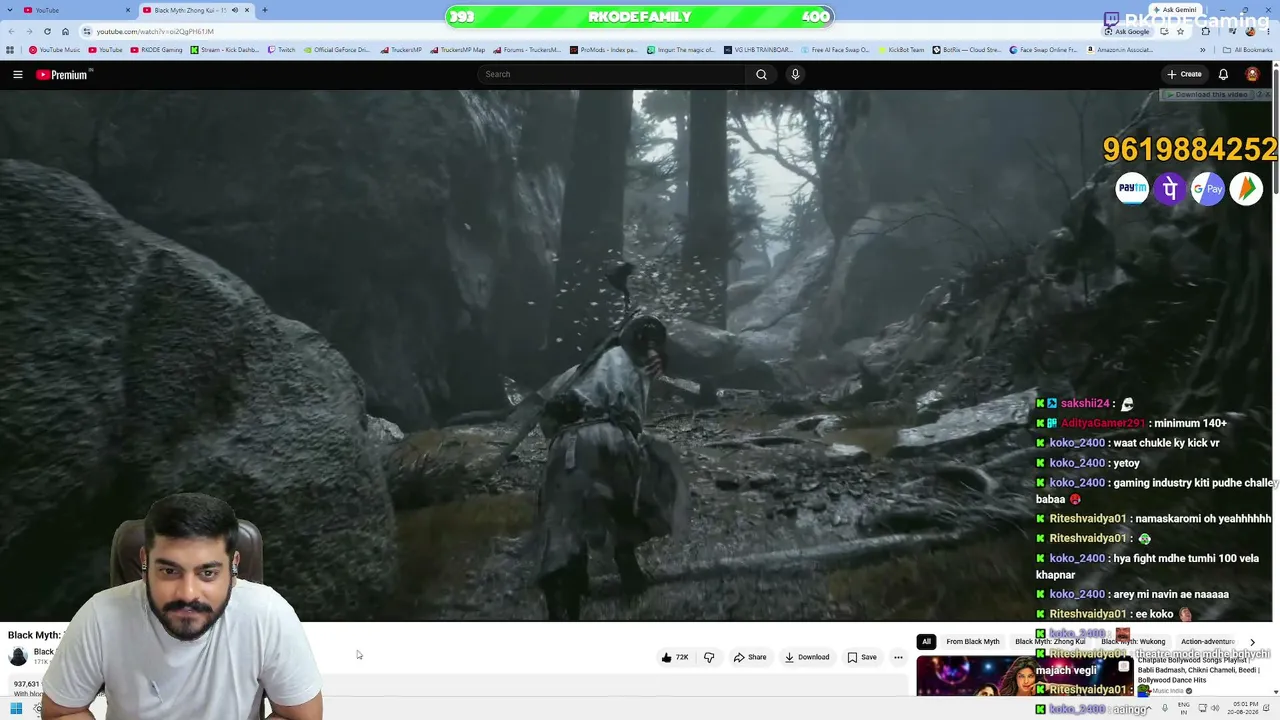Open the ENG IN language switcher
The image size is (1280, 720).
1184,708
